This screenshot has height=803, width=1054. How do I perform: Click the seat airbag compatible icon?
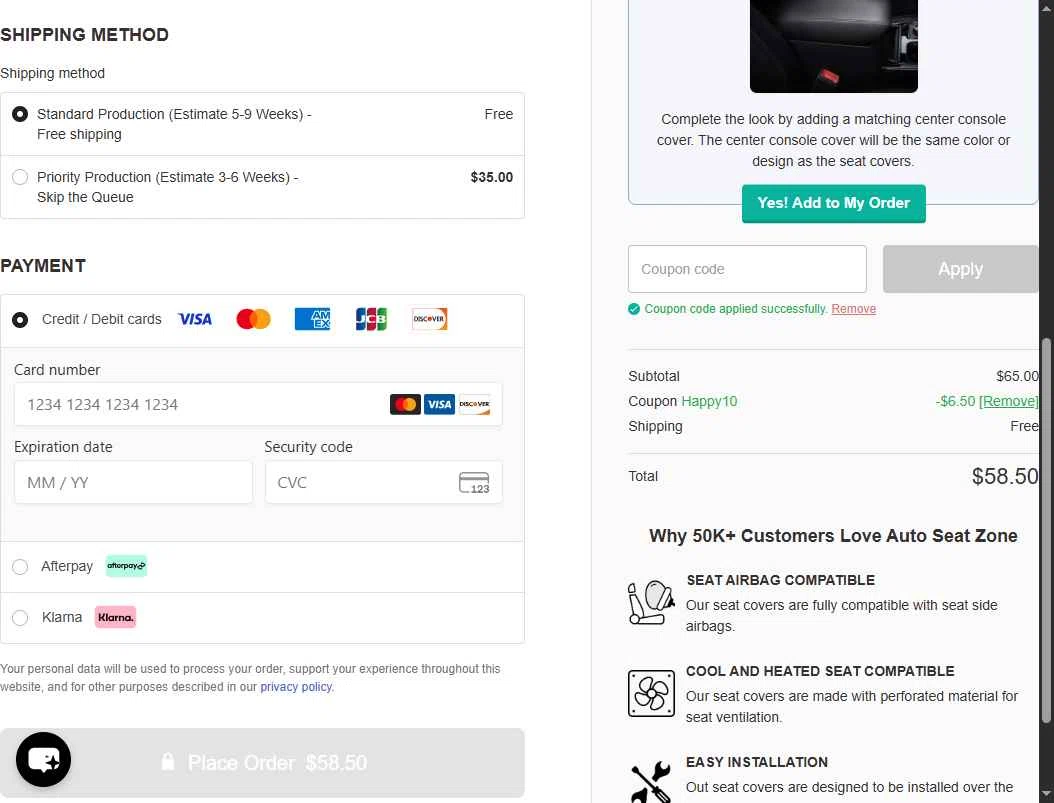[x=651, y=602]
